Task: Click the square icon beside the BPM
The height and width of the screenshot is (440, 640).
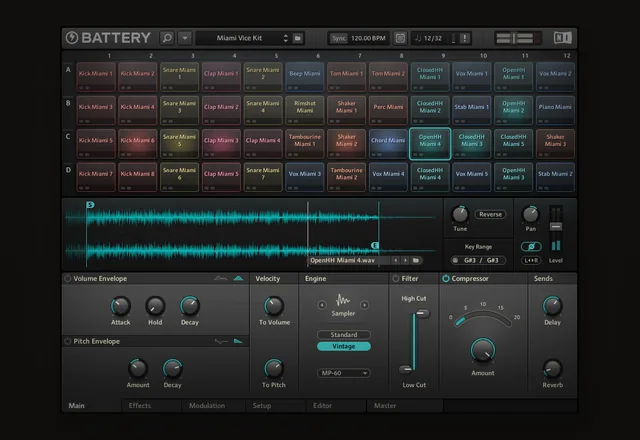Action: (x=400, y=38)
